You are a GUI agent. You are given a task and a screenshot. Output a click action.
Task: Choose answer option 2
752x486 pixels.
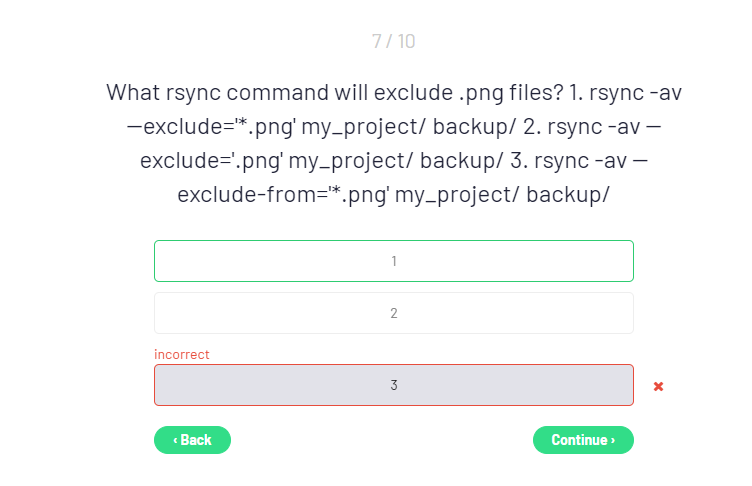393,313
